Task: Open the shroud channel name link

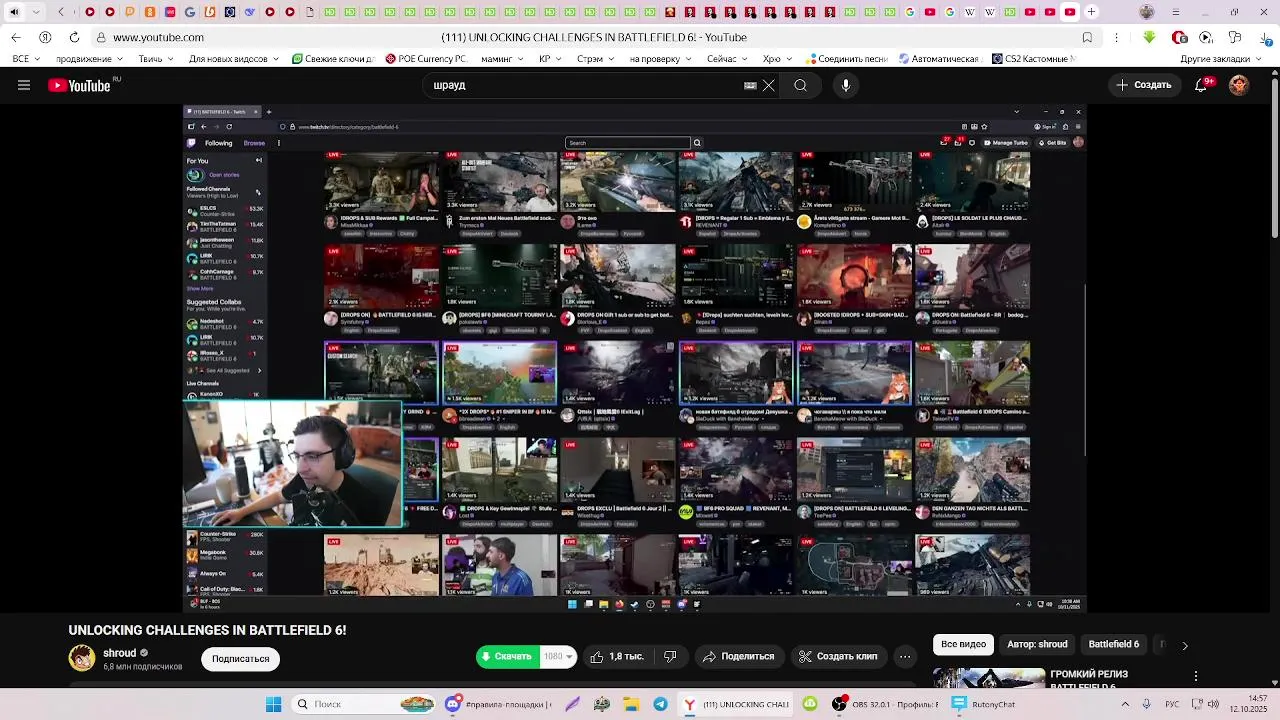Action: click(x=119, y=653)
